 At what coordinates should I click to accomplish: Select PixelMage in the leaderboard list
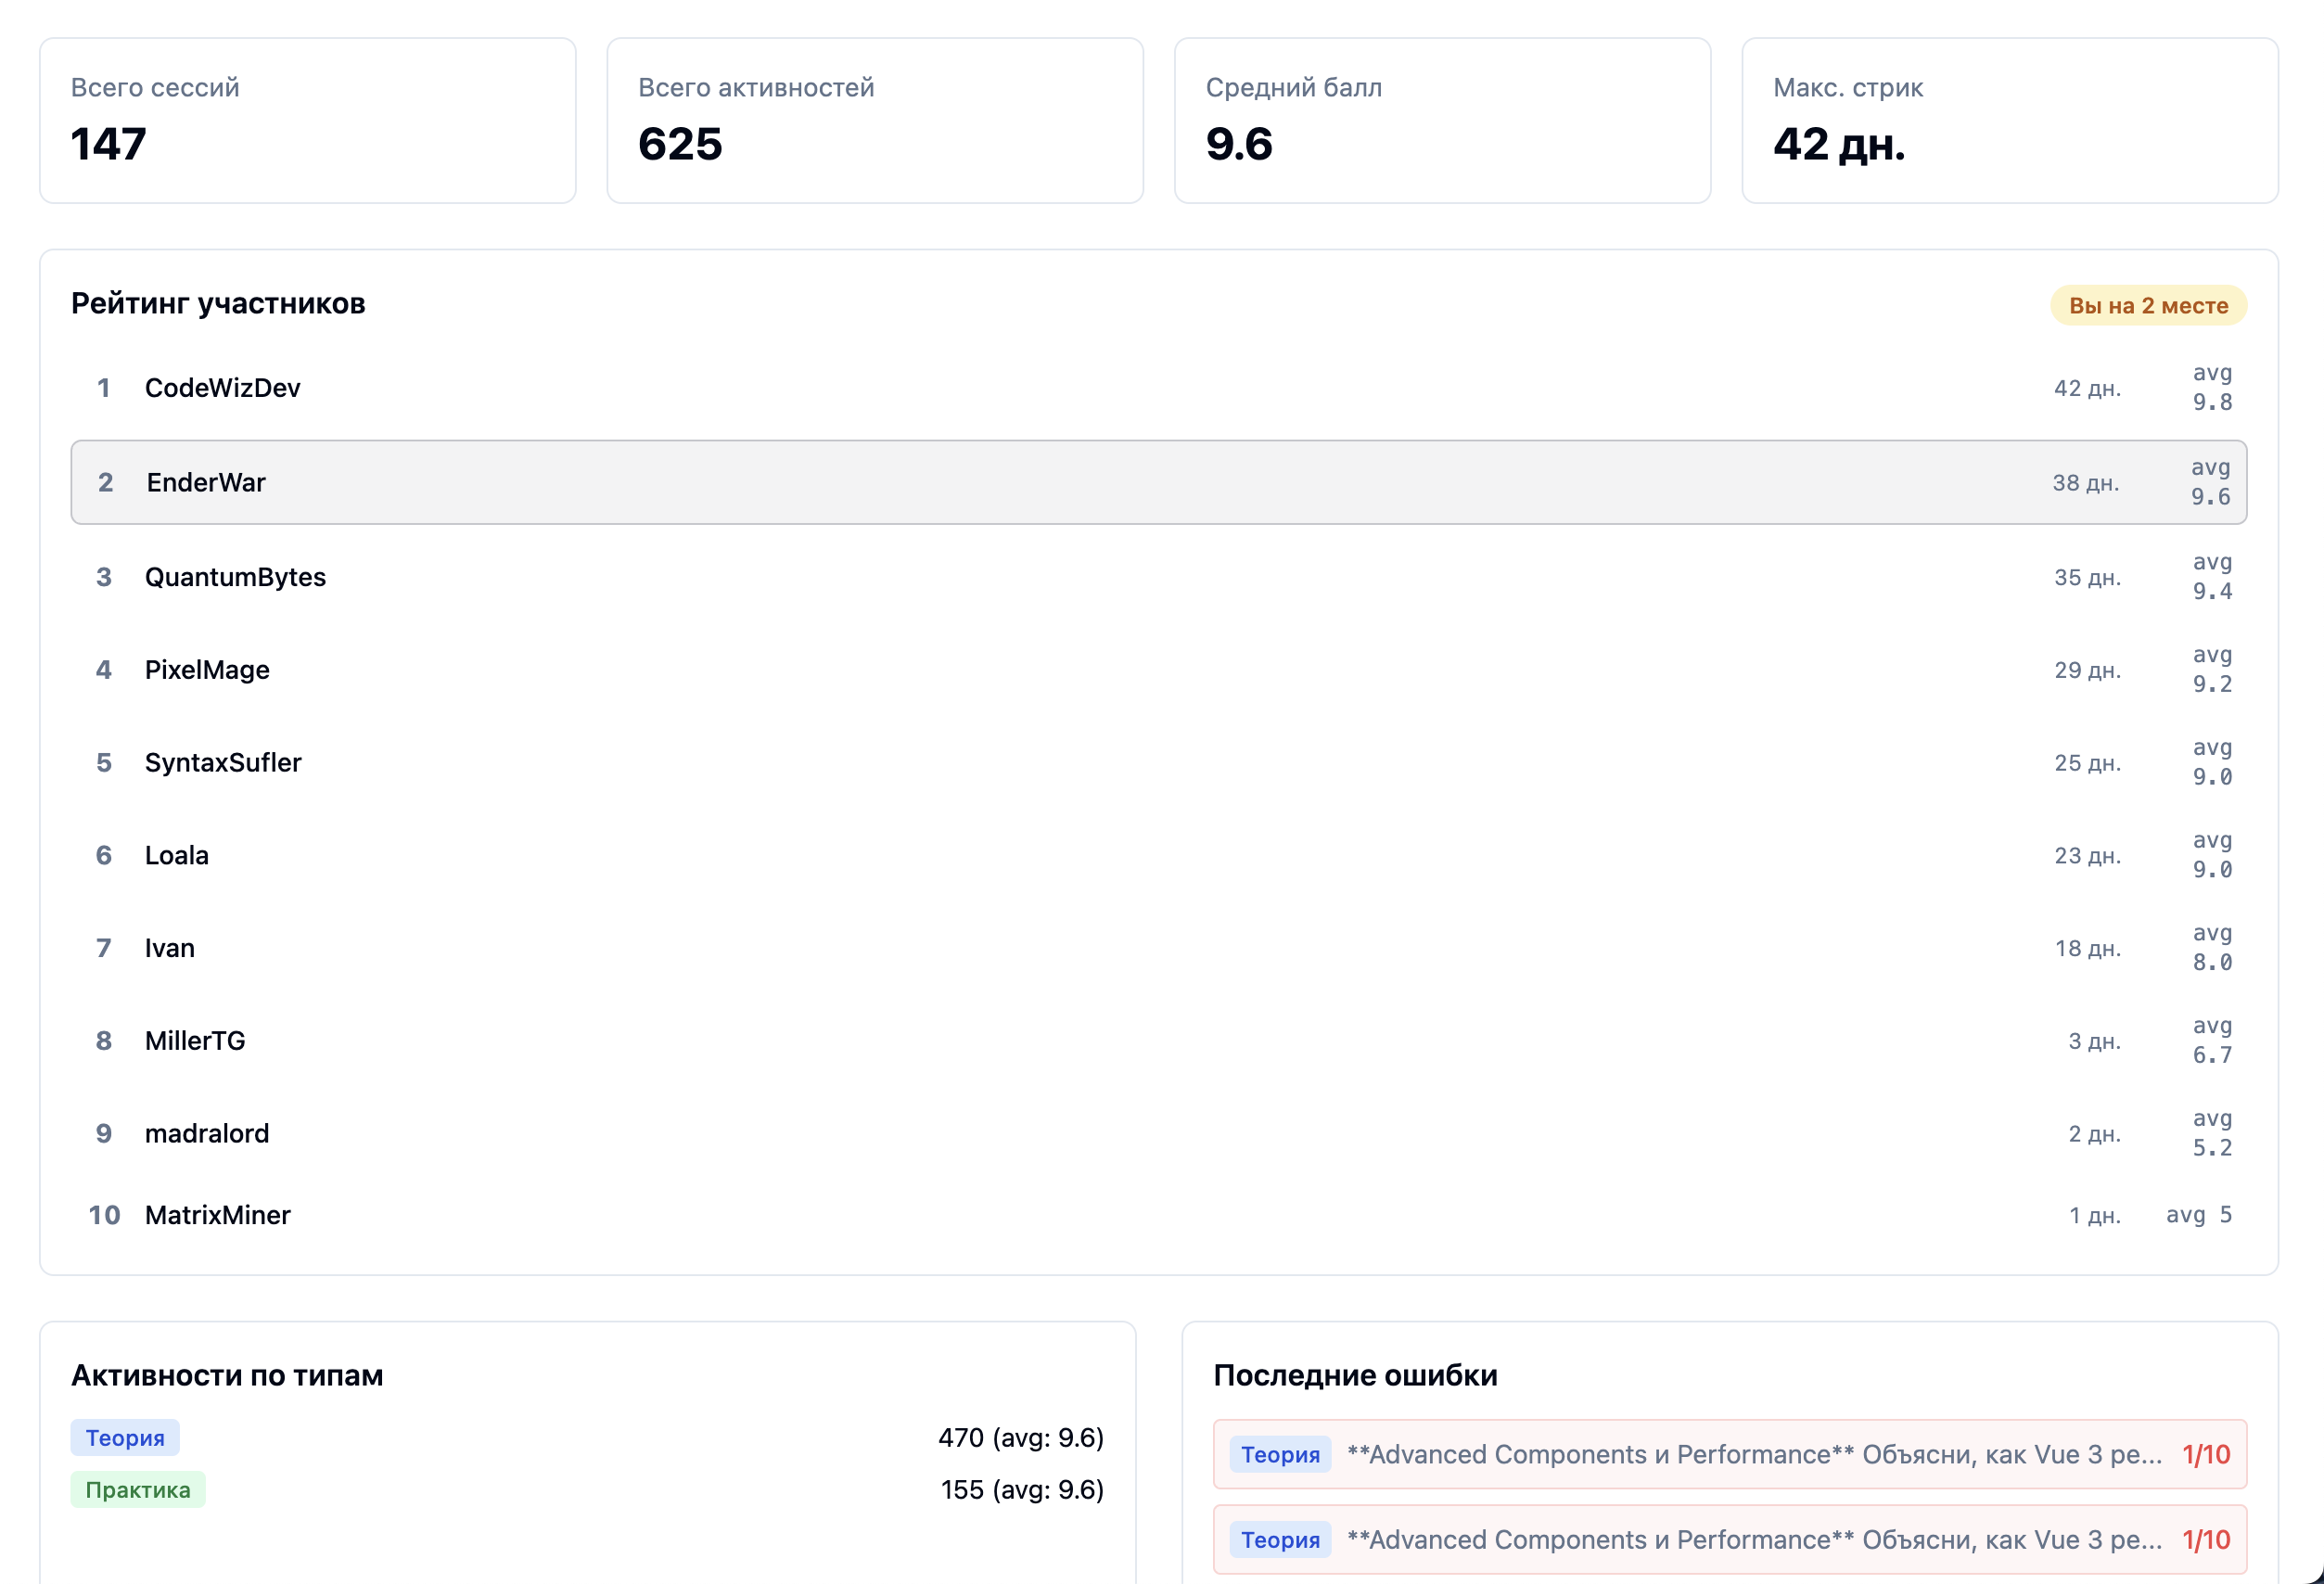(207, 670)
